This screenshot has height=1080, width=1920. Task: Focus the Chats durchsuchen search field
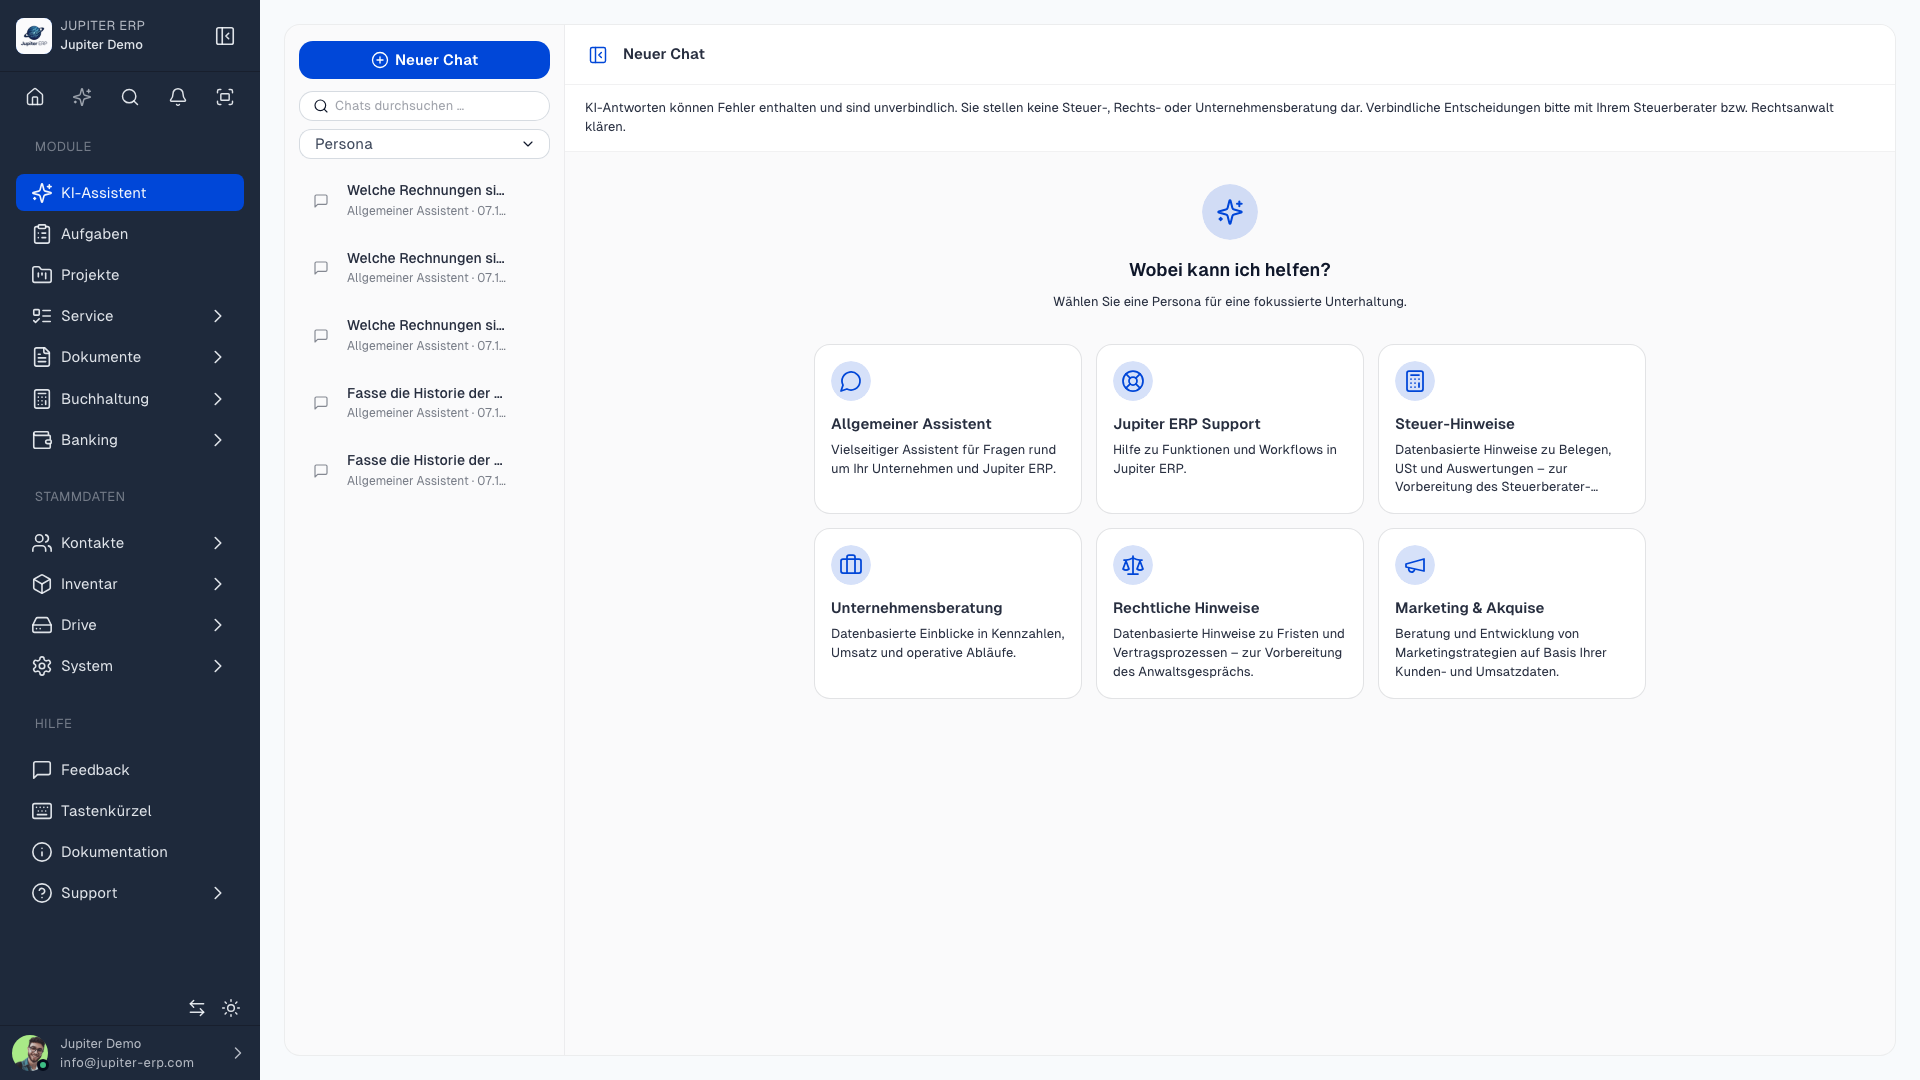(424, 106)
